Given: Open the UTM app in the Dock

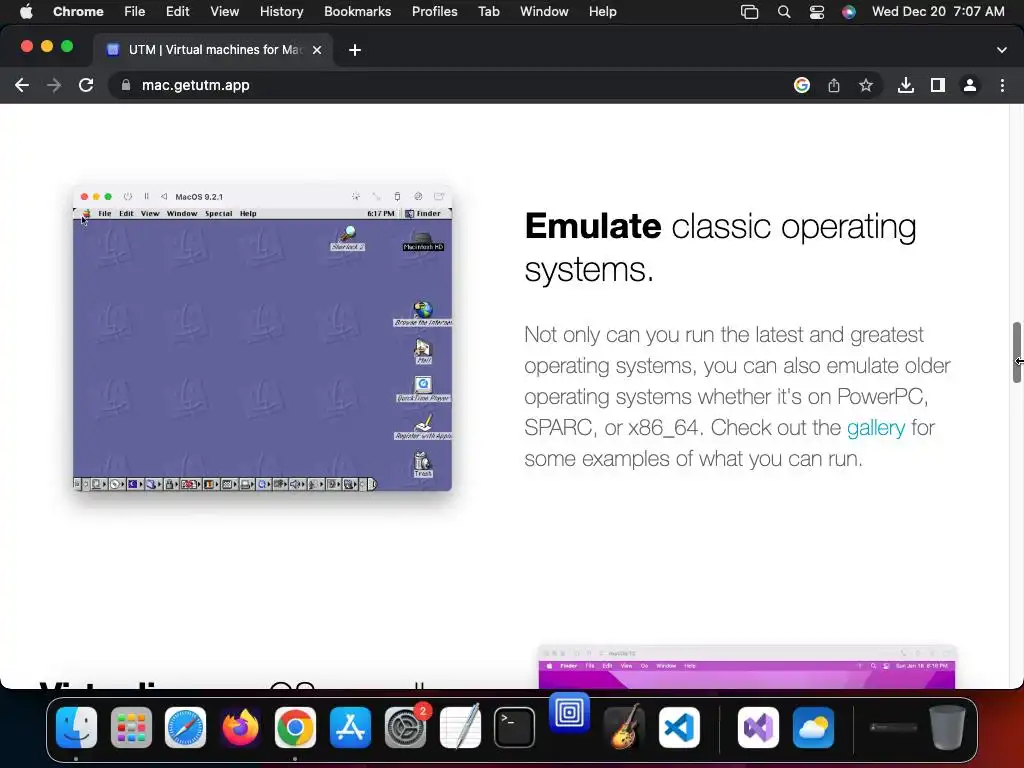Looking at the screenshot, I should [x=569, y=712].
